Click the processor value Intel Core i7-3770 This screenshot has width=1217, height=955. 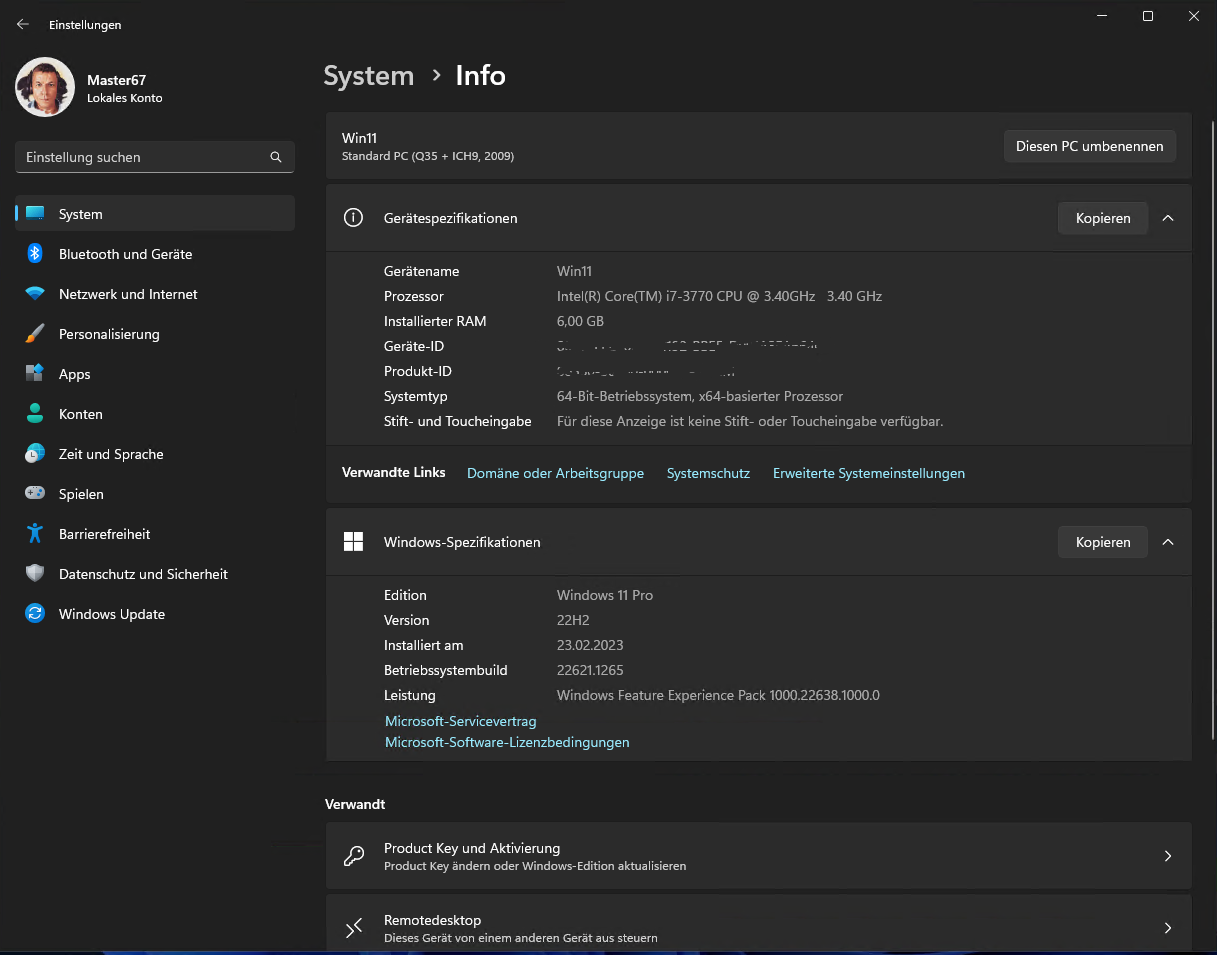[719, 296]
